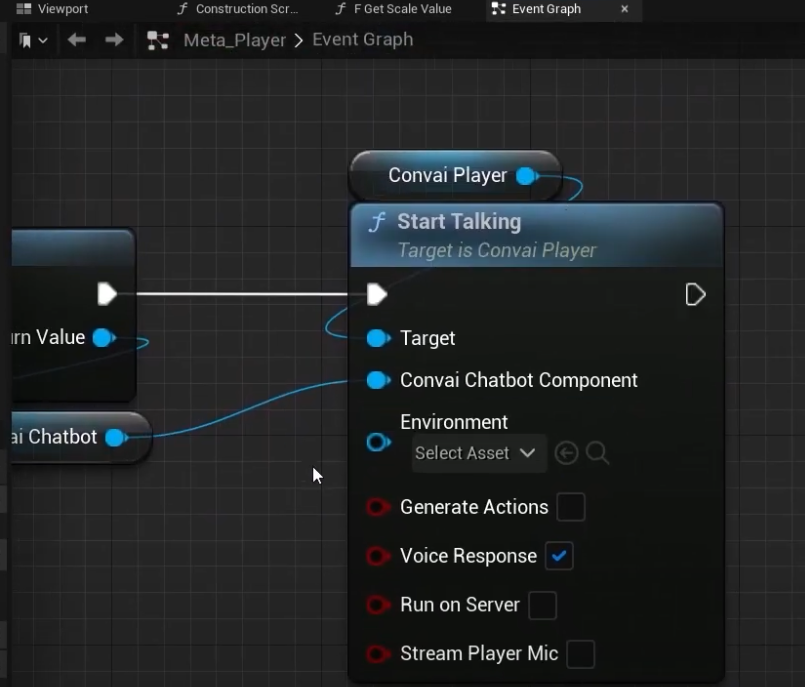Click the Viewport tab grid icon
805x687 pixels.
tap(24, 9)
